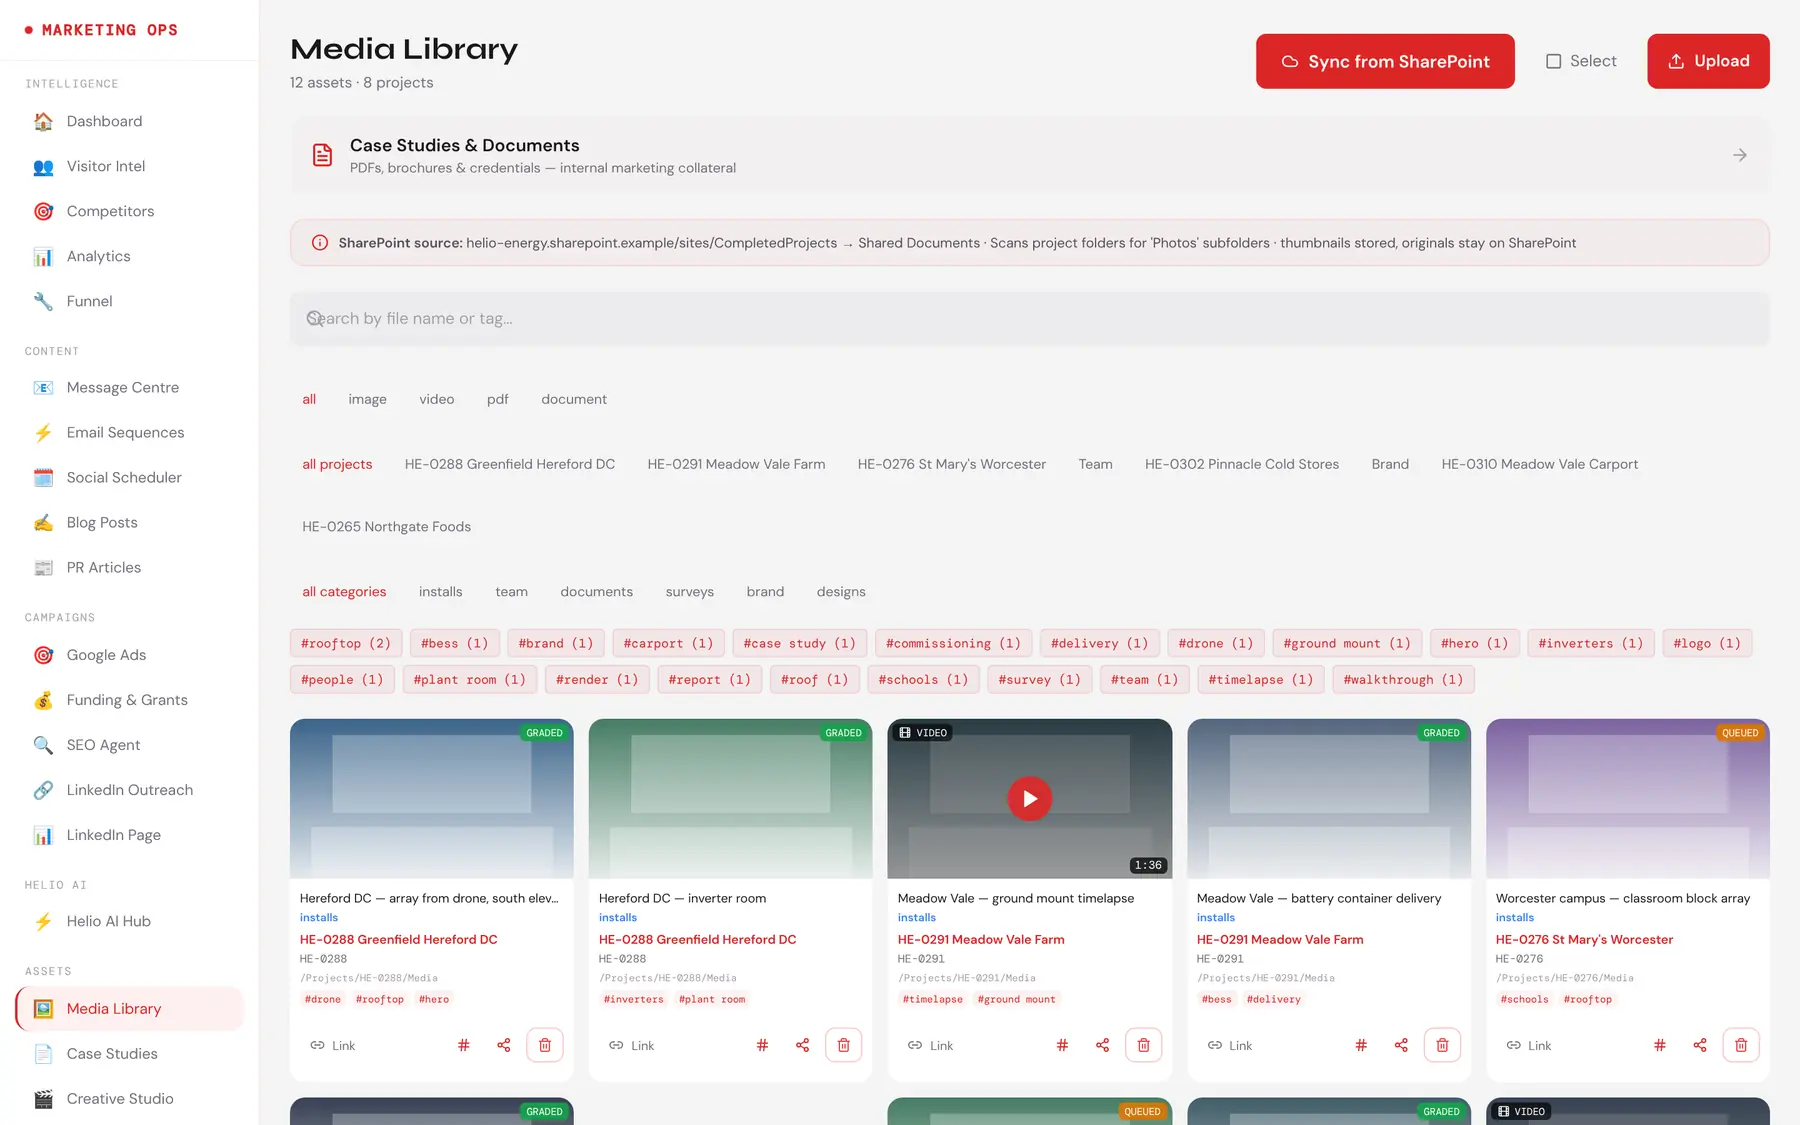The width and height of the screenshot is (1800, 1125).
Task: Delete the battery container delivery asset
Action: coord(1442,1045)
